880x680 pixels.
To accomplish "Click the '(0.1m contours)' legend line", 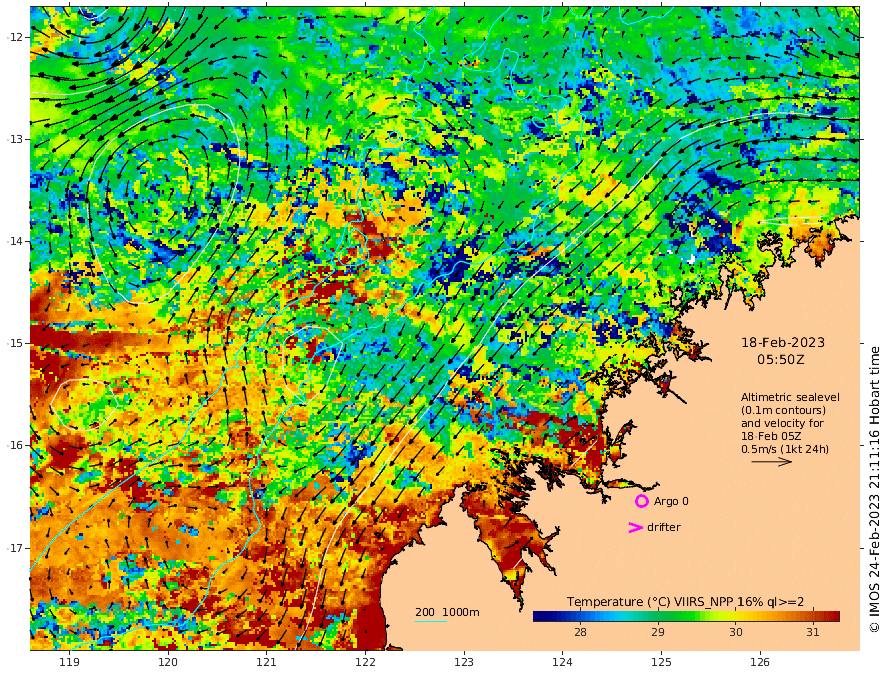I will coord(783,410).
